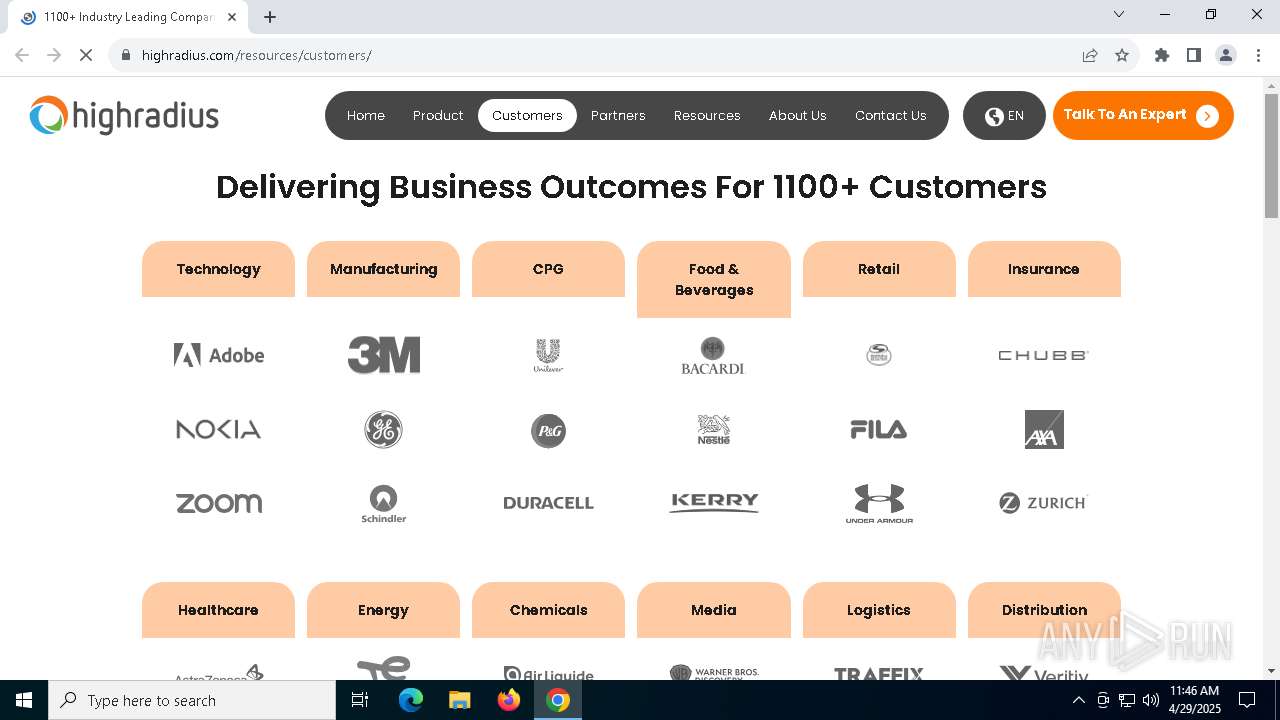This screenshot has height=720, width=1280.
Task: Click the Adobe logo
Action: (x=219, y=355)
